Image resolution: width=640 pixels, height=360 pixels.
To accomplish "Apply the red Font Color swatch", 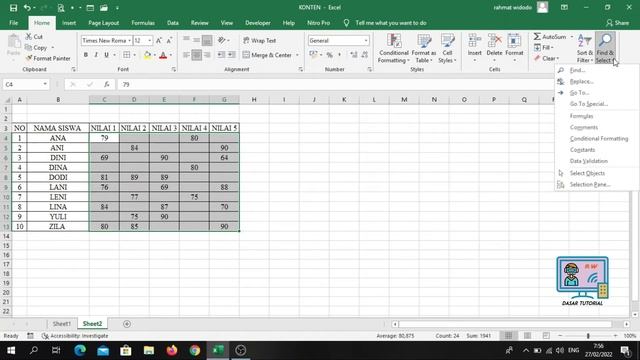I will pos(163,55).
